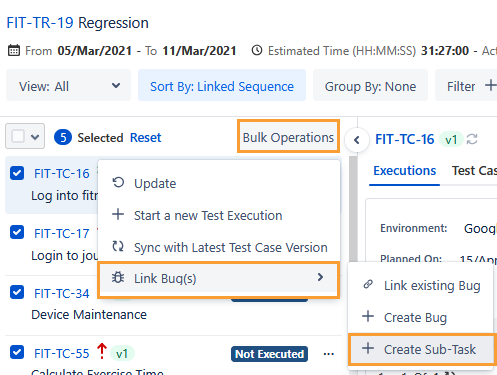Open the FIT-TR-19 test run link
The image size is (497, 375).
tap(40, 23)
